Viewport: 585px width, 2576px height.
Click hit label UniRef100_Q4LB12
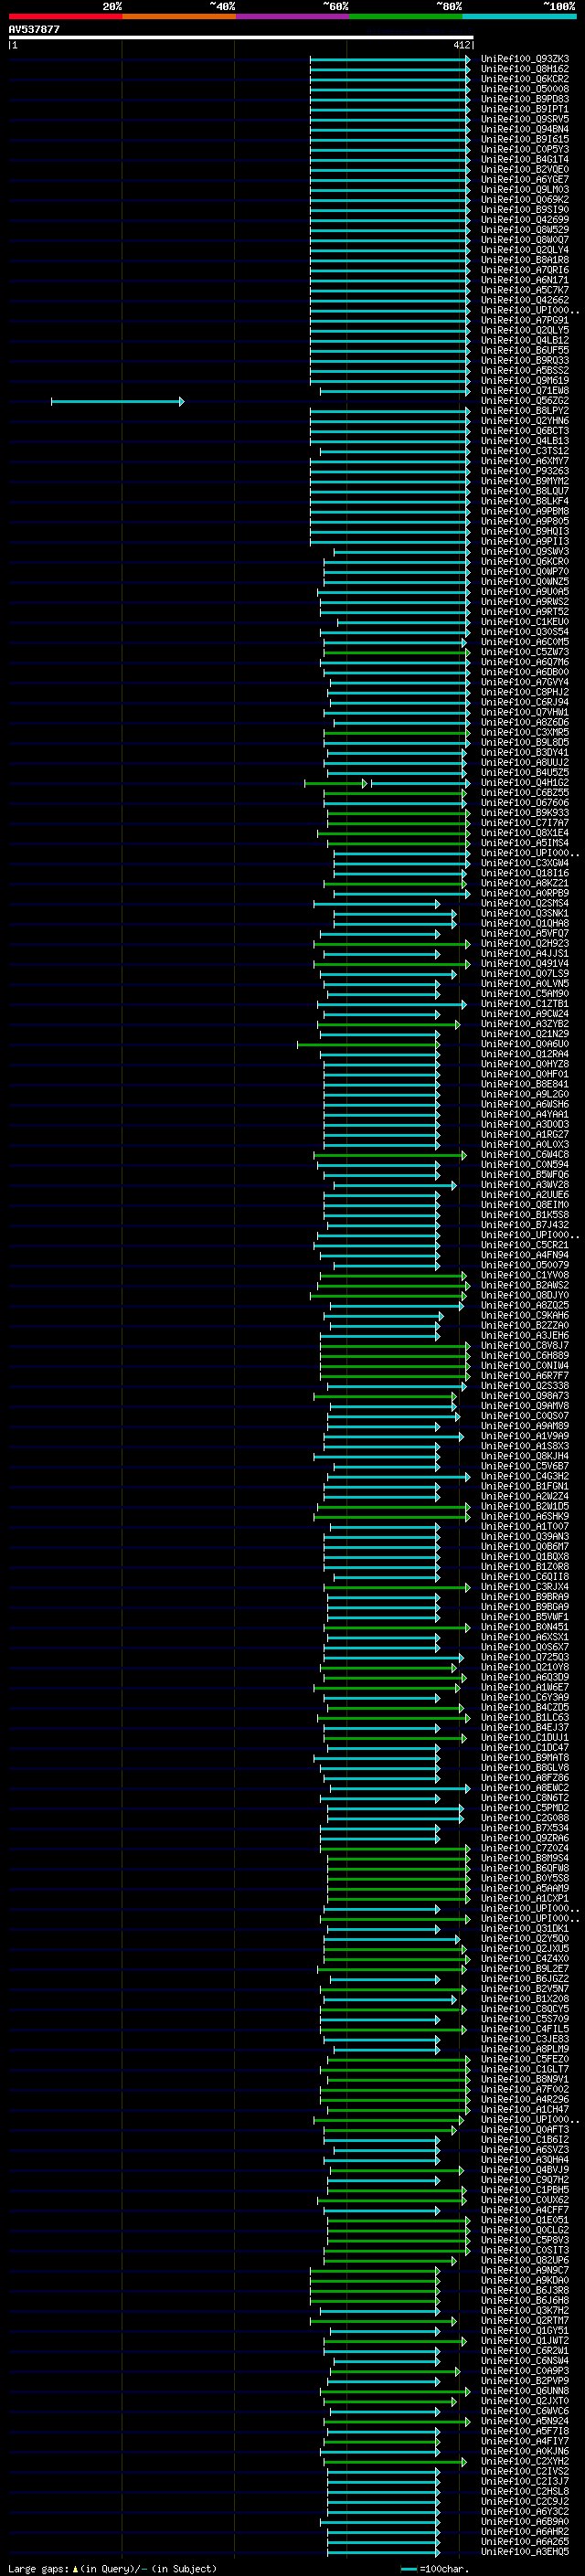[x=525, y=340]
